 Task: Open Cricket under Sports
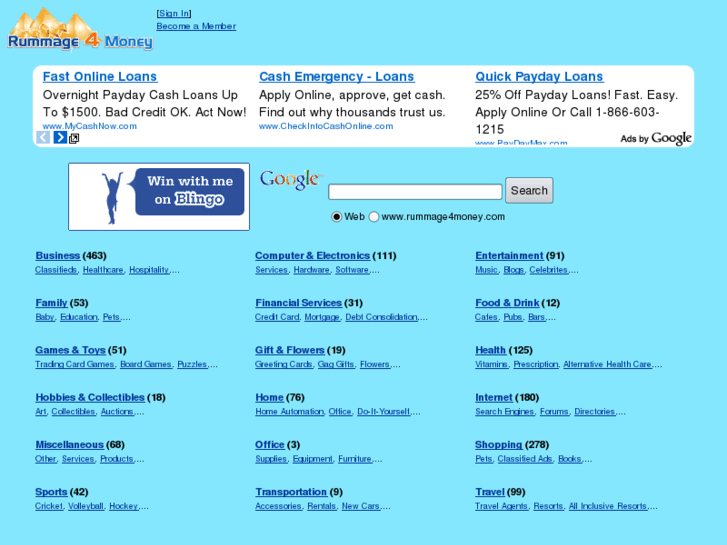(x=49, y=507)
